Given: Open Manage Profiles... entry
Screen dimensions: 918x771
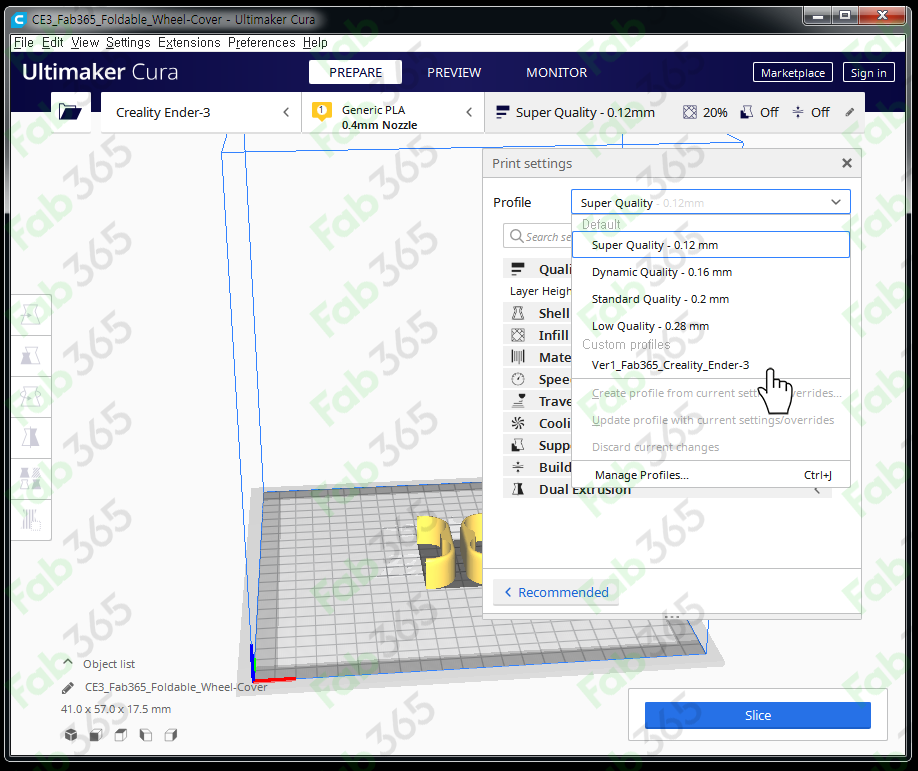Looking at the screenshot, I should click(x=711, y=475).
